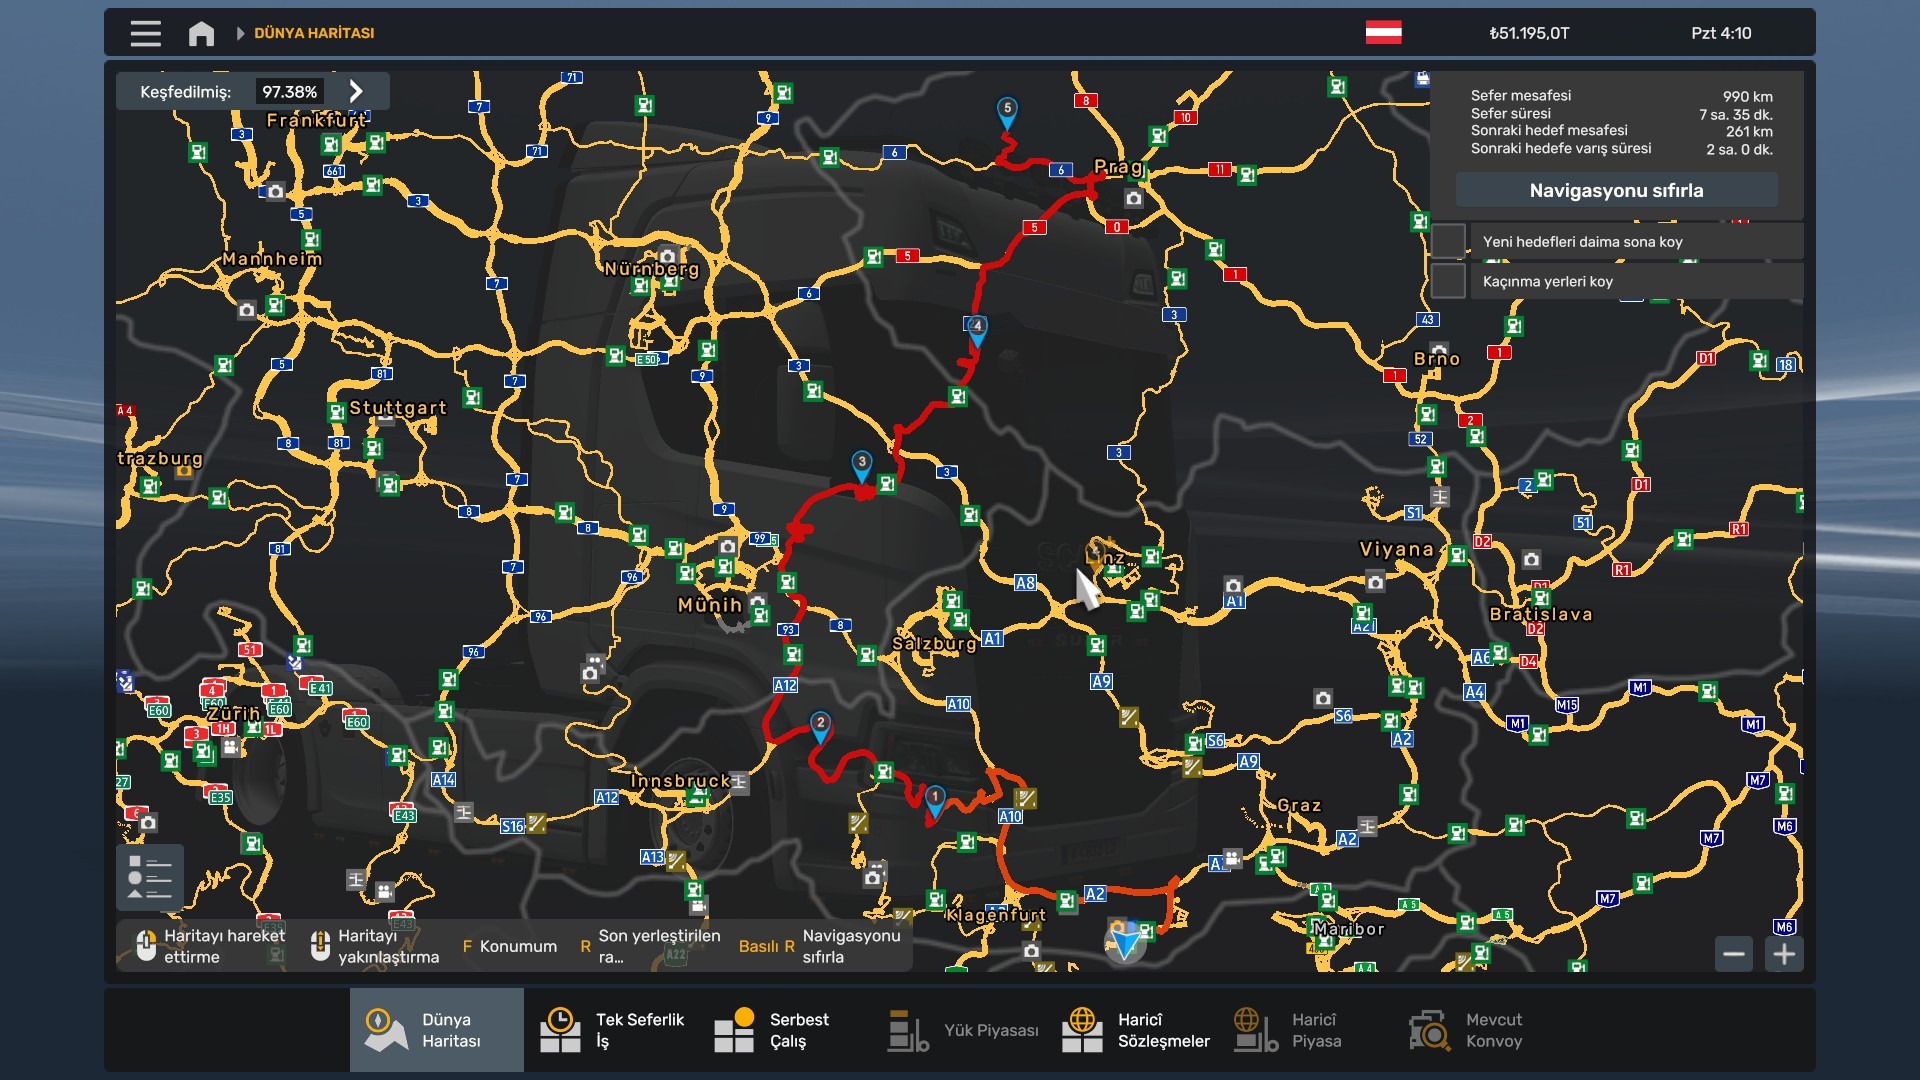Click the Mevcut Konvoy icon
The image size is (1920, 1080).
coord(1430,1030)
